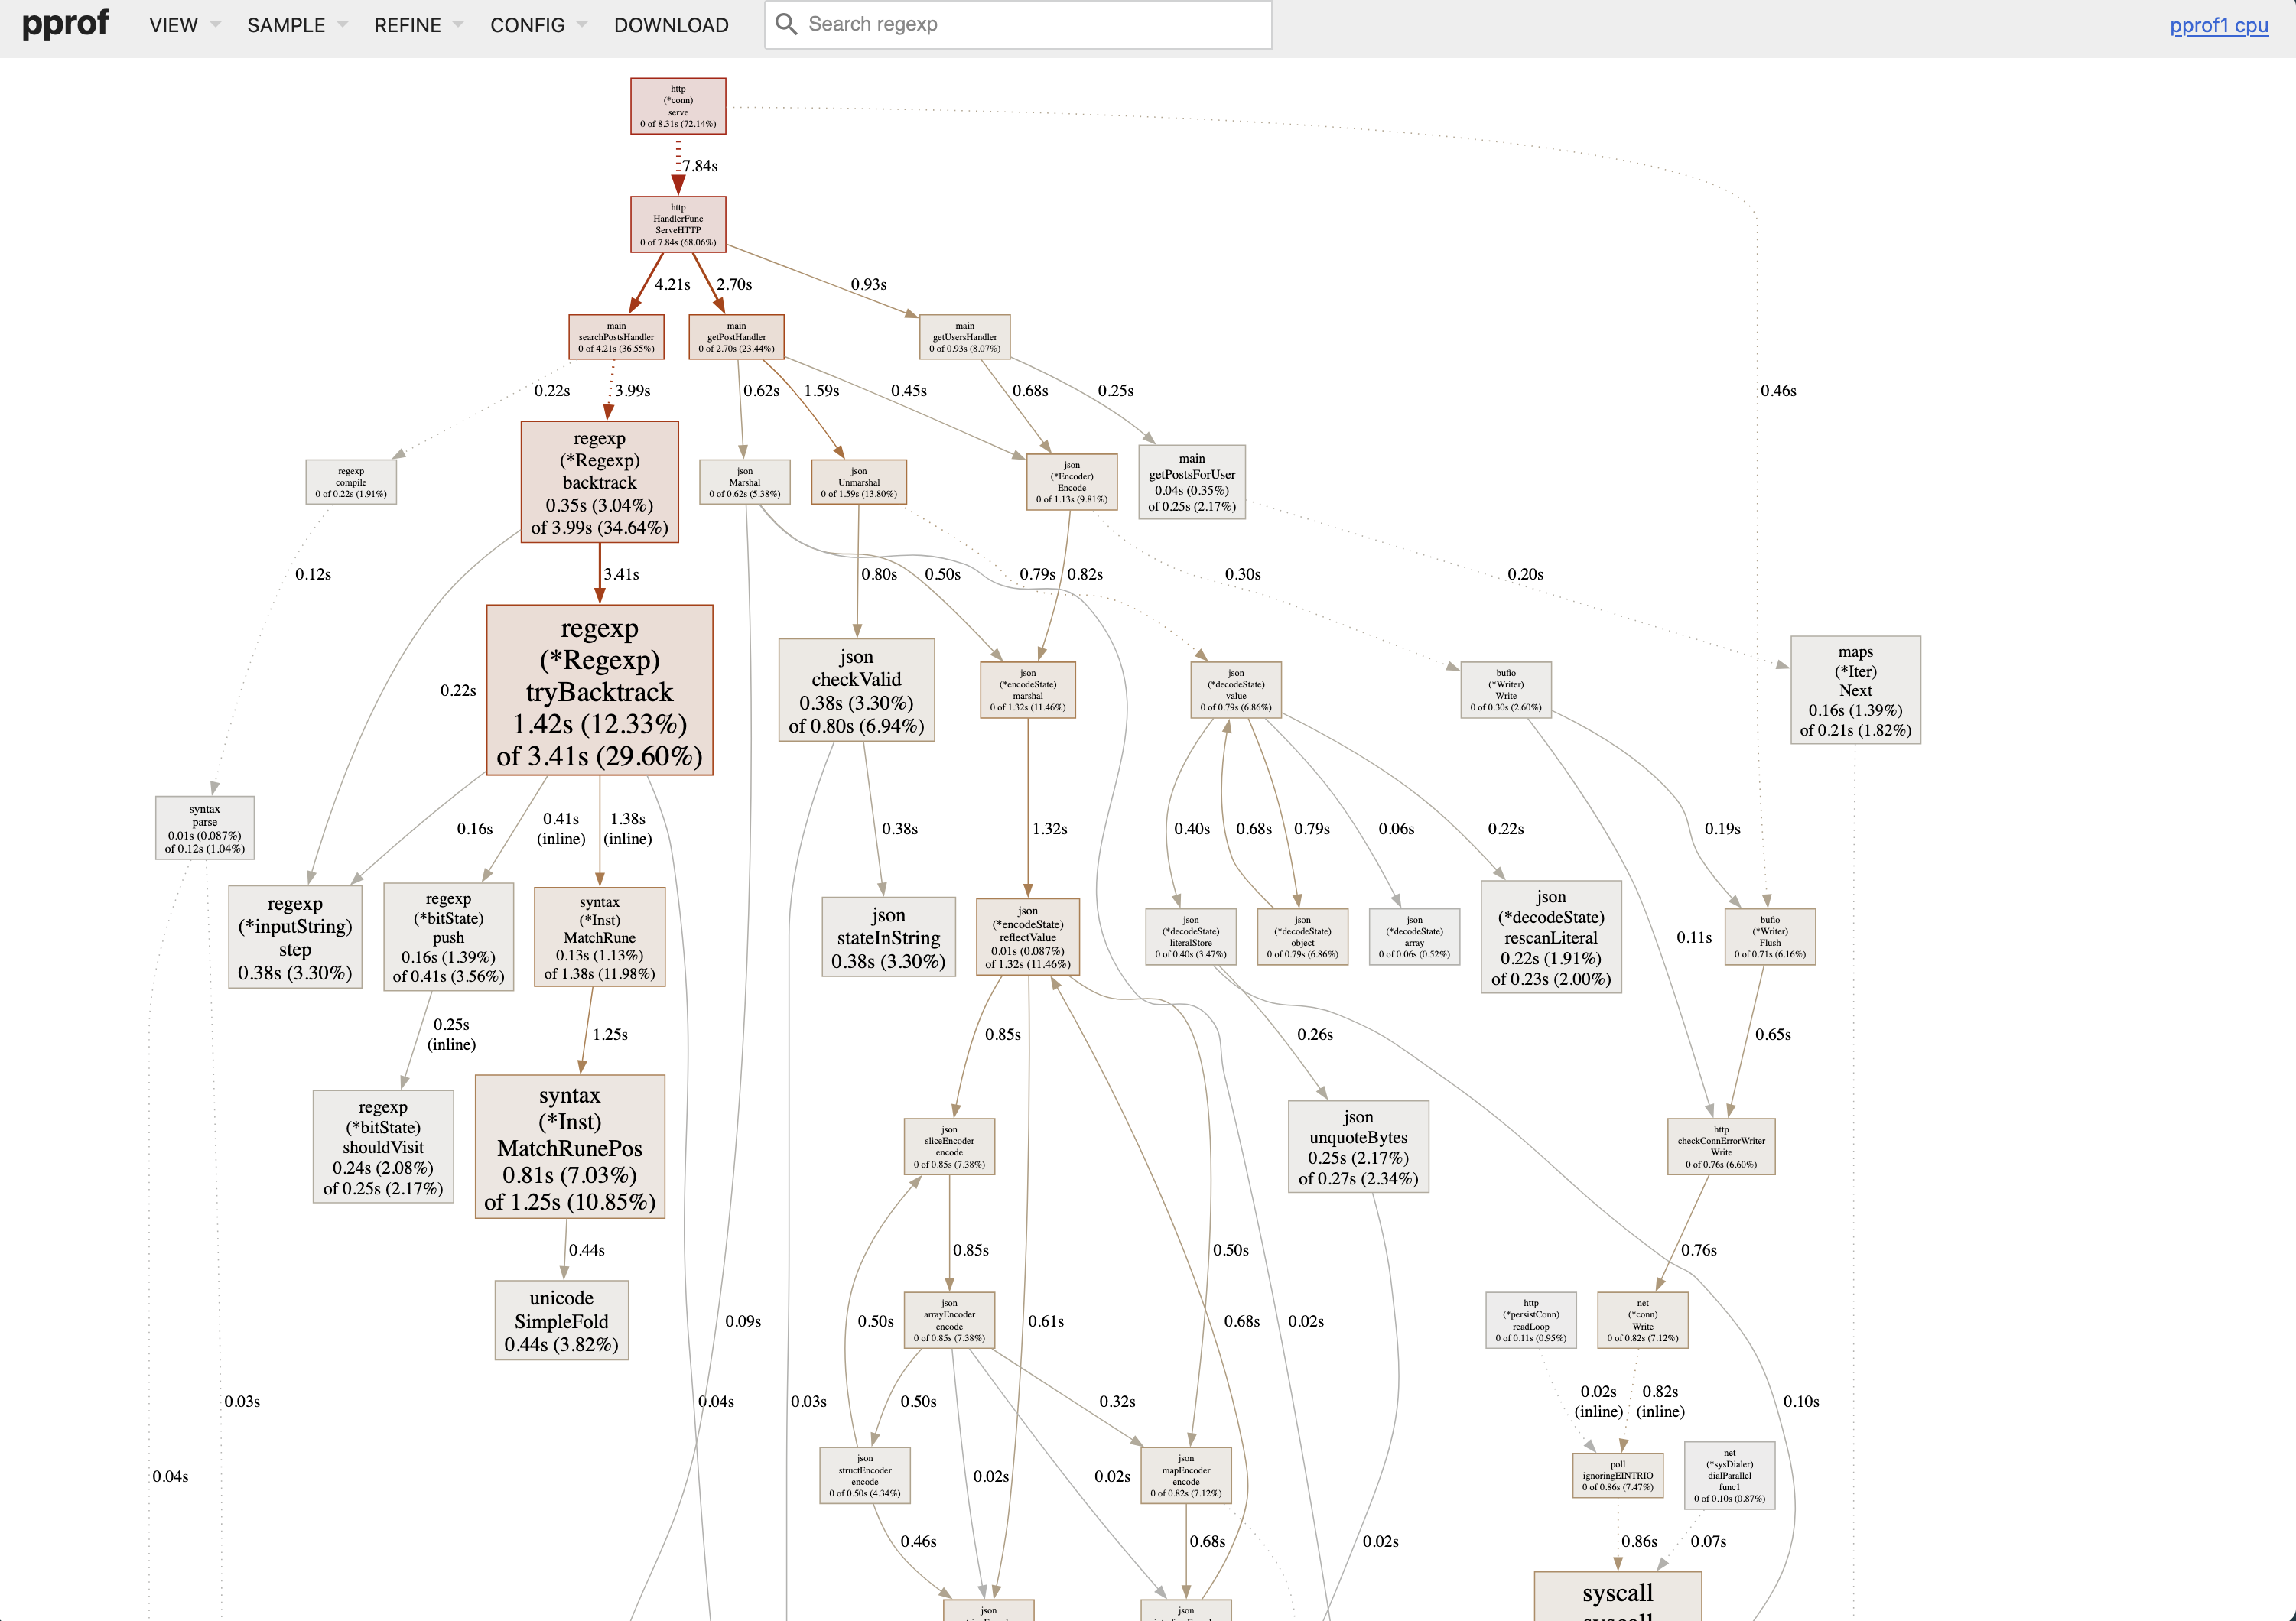Click the pprof logo
Viewport: 2296px width, 1621px height.
(x=64, y=24)
